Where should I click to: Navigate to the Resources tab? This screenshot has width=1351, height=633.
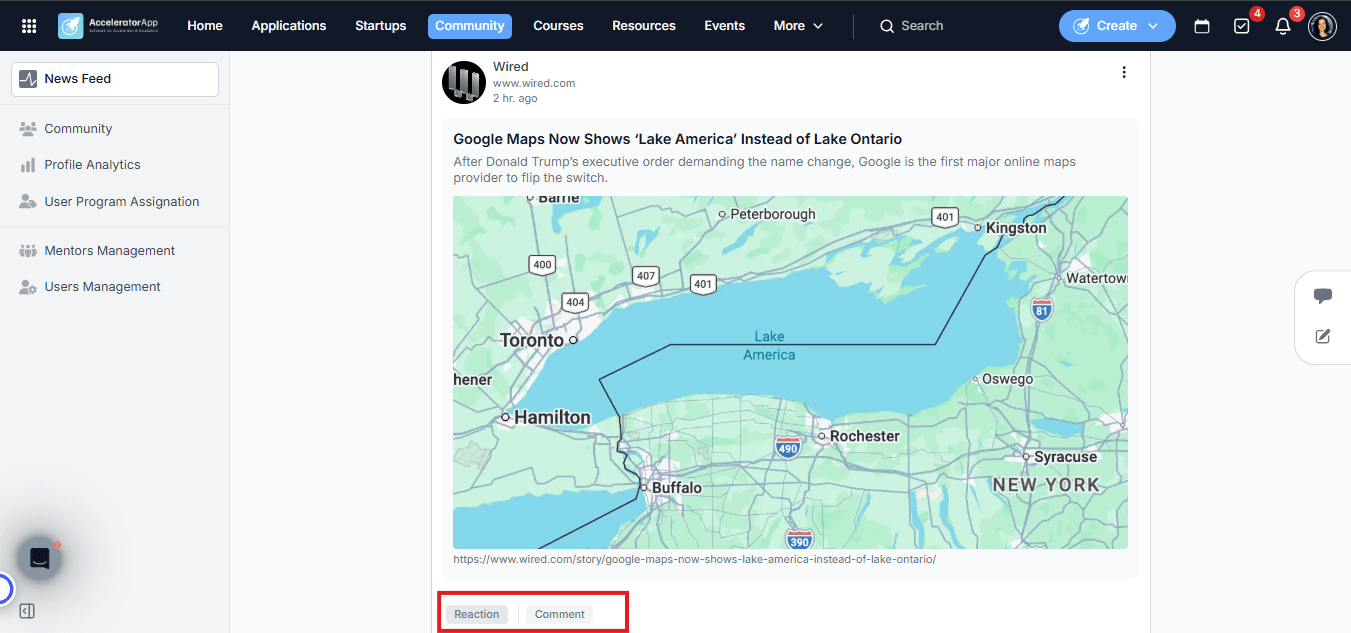(x=644, y=26)
